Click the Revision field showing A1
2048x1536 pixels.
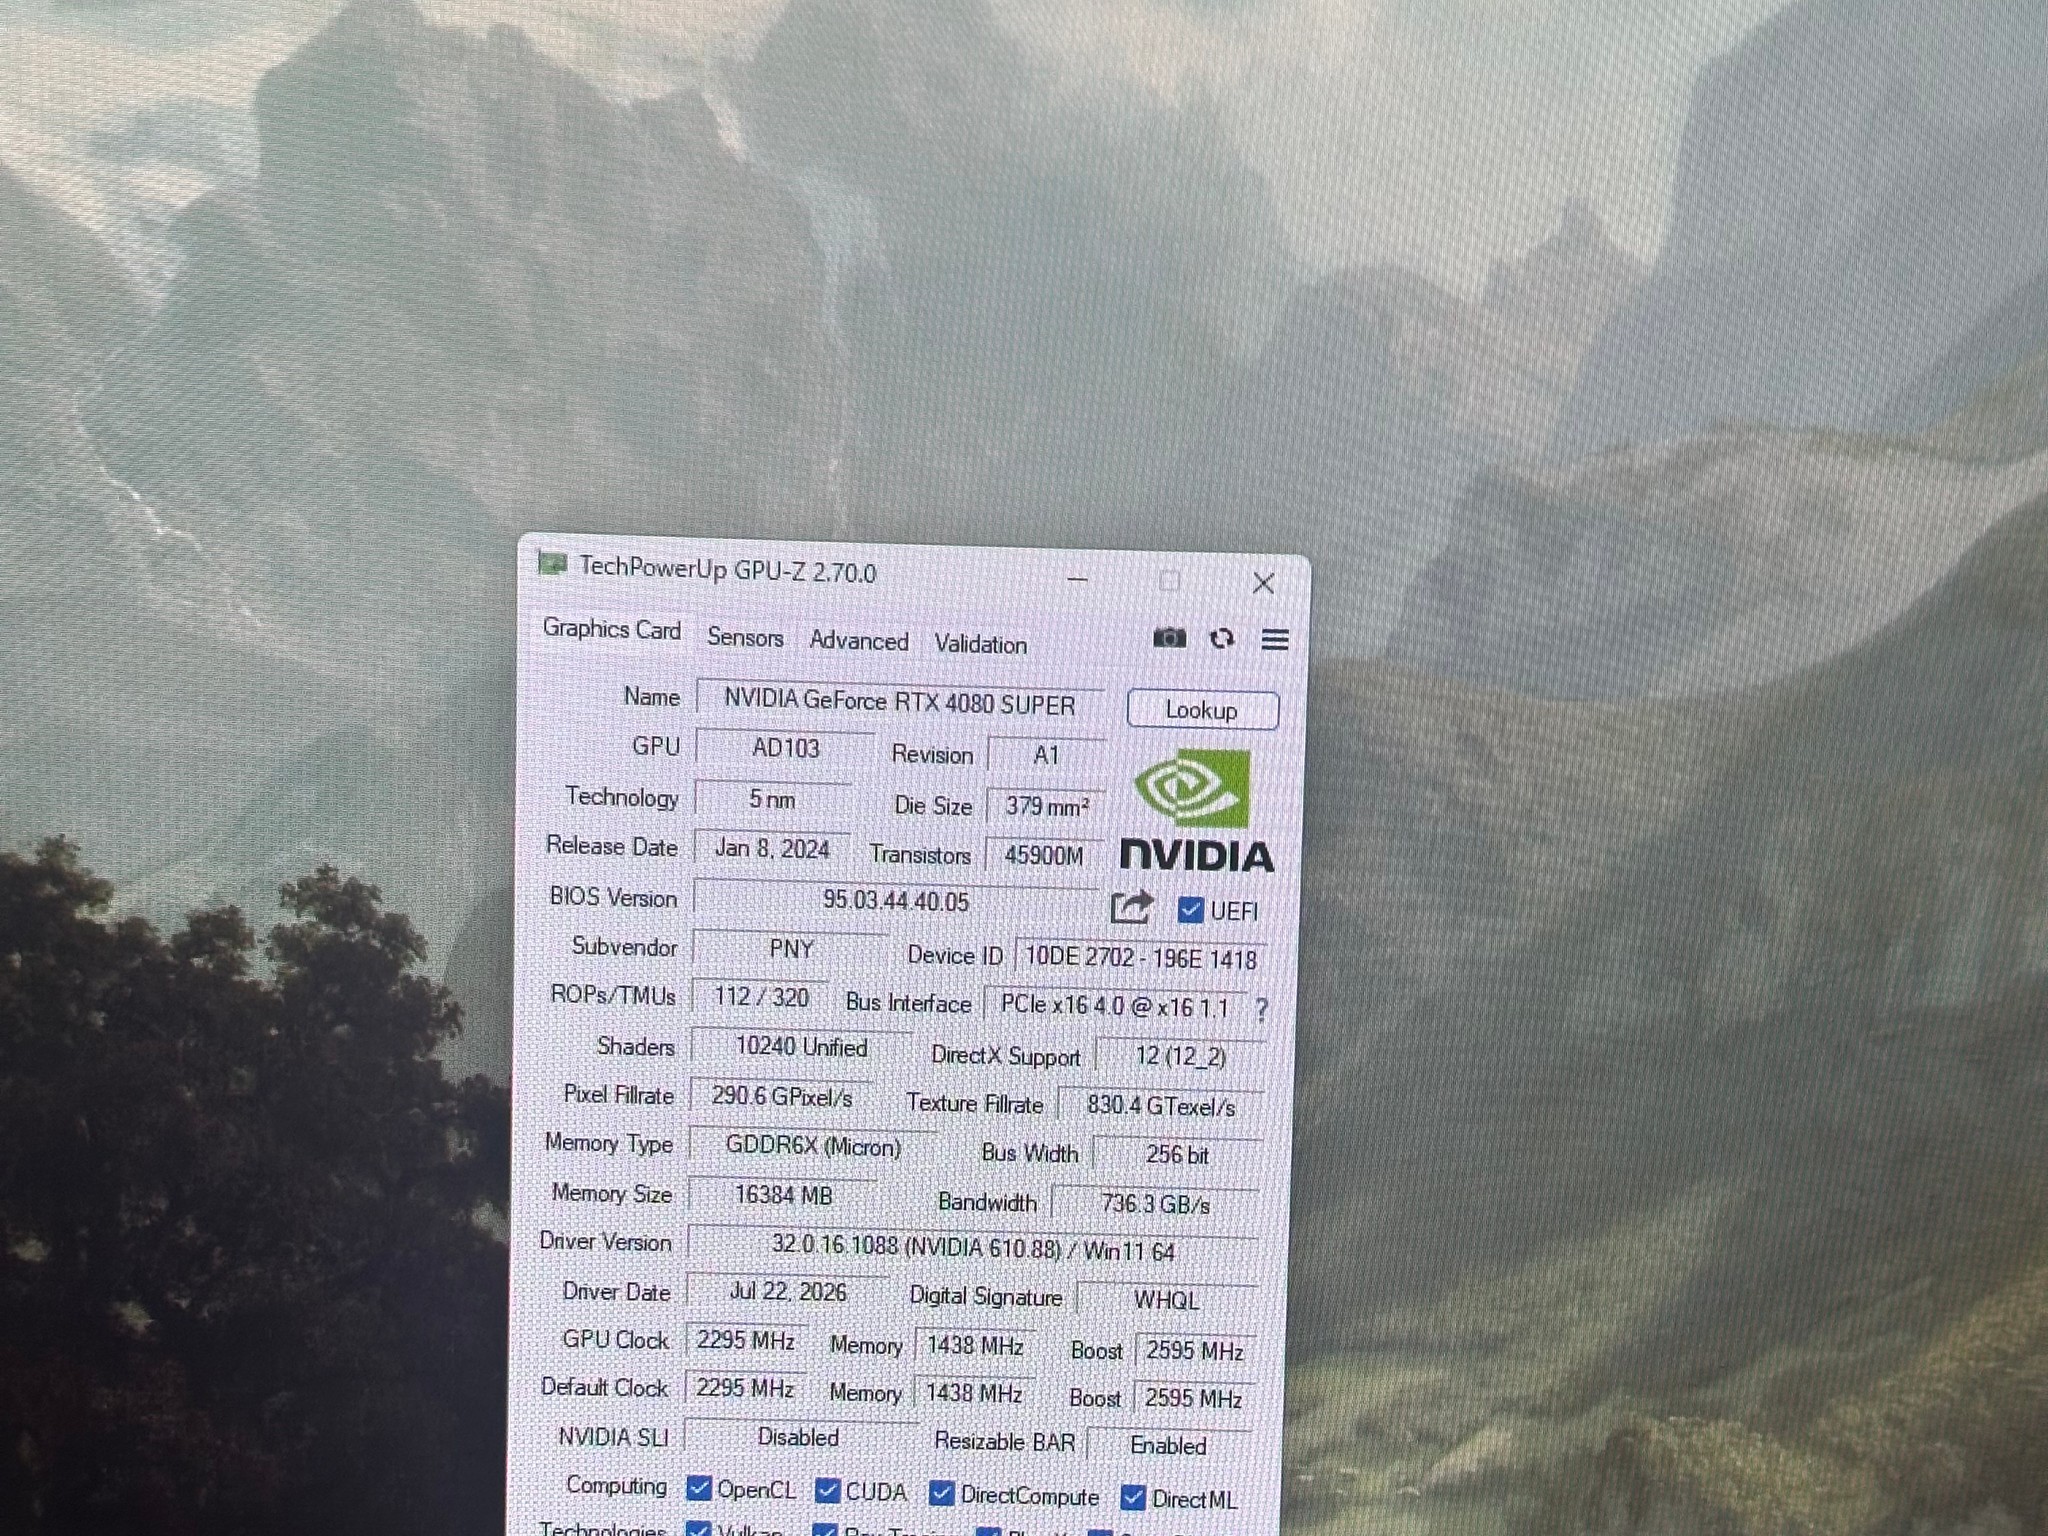pos(1046,756)
